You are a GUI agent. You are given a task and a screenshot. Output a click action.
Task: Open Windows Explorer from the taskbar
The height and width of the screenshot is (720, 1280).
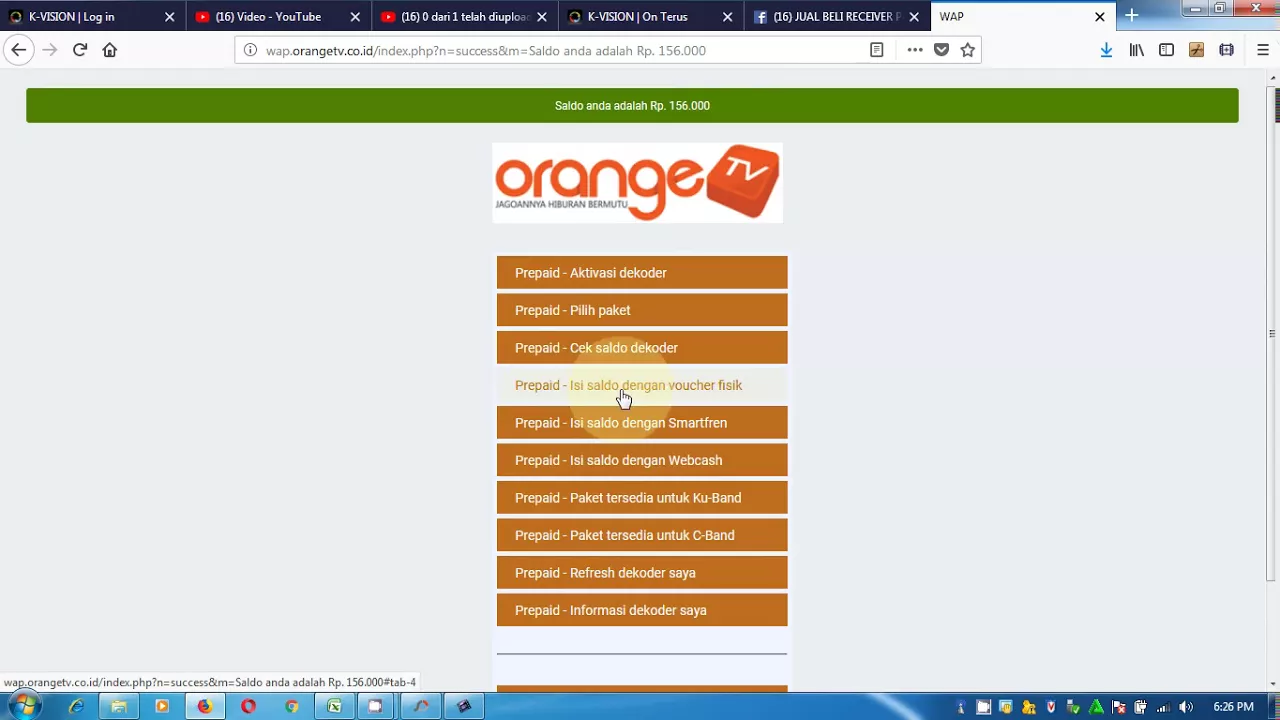click(119, 707)
